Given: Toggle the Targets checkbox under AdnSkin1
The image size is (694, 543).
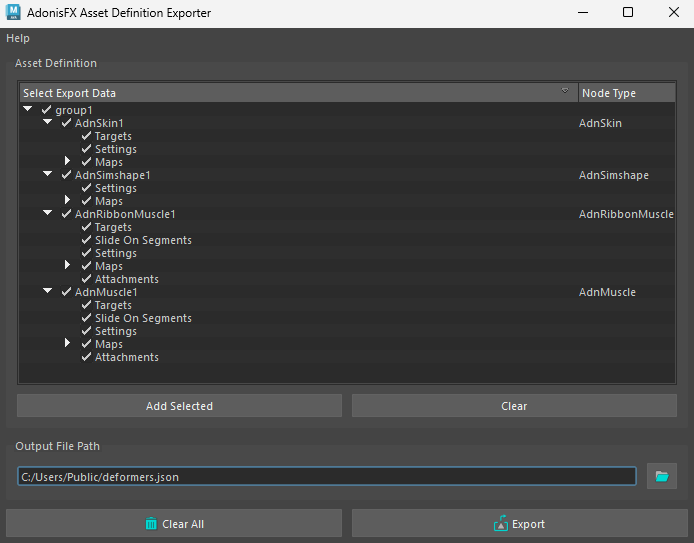Looking at the screenshot, I should tap(86, 136).
